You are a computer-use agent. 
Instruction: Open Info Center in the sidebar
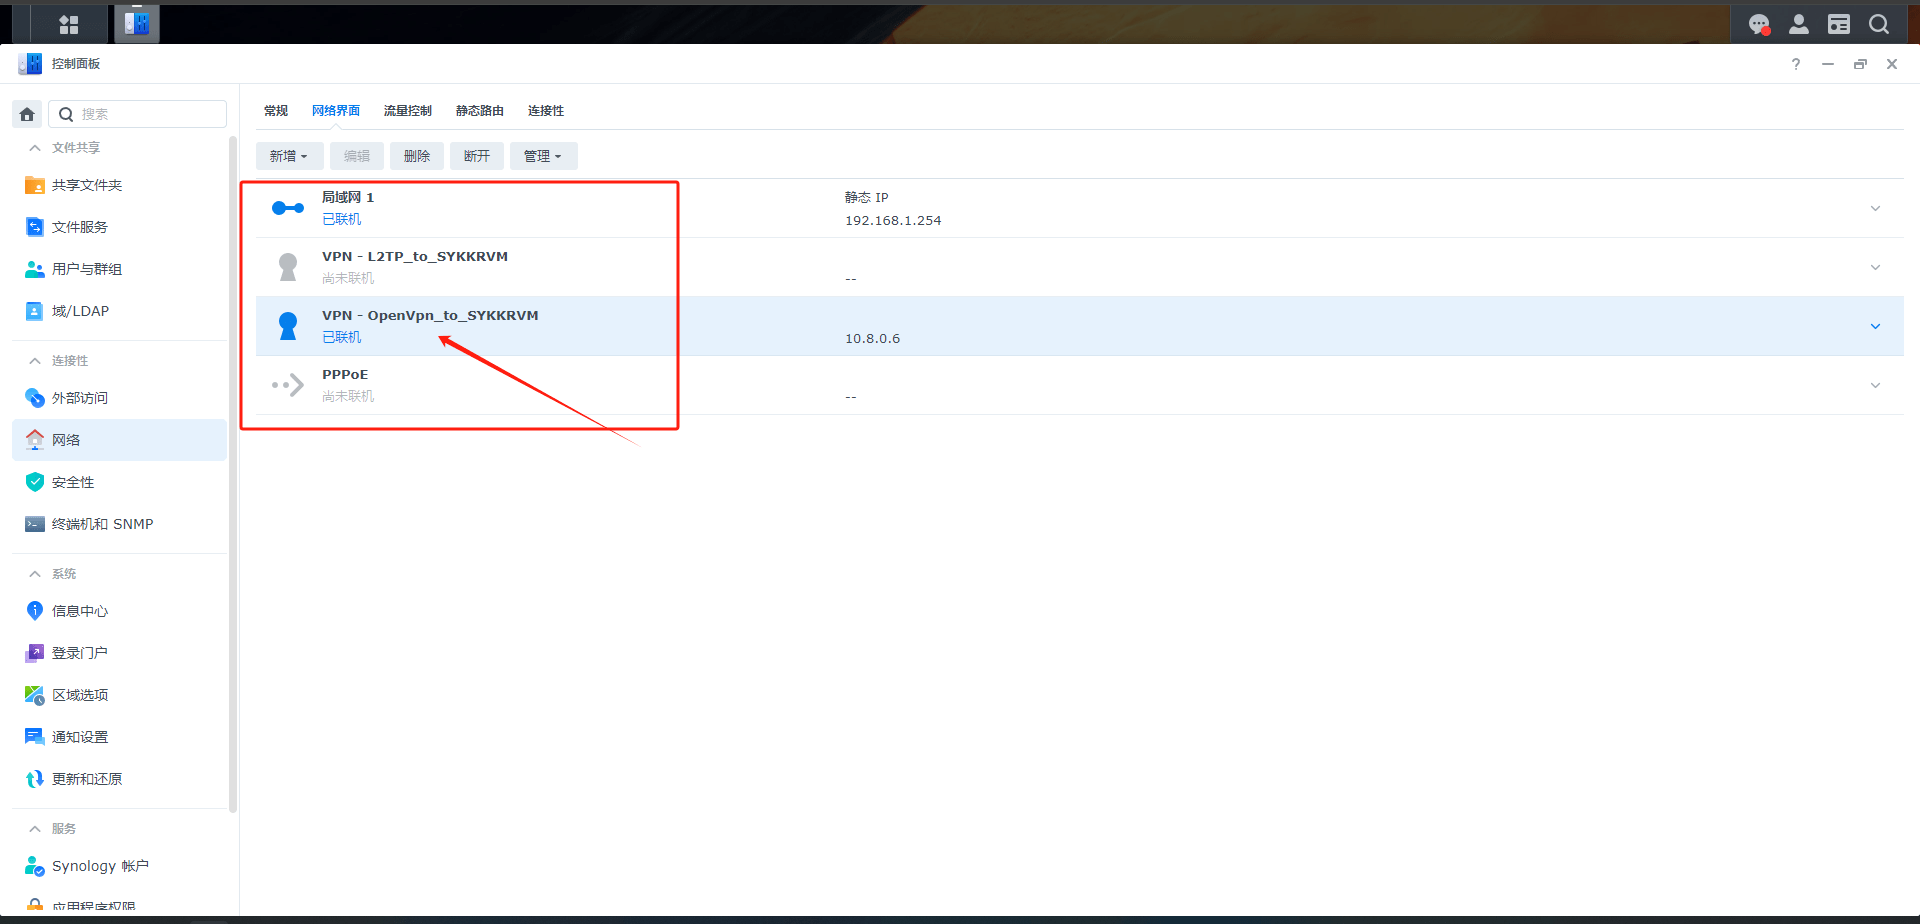tap(80, 611)
